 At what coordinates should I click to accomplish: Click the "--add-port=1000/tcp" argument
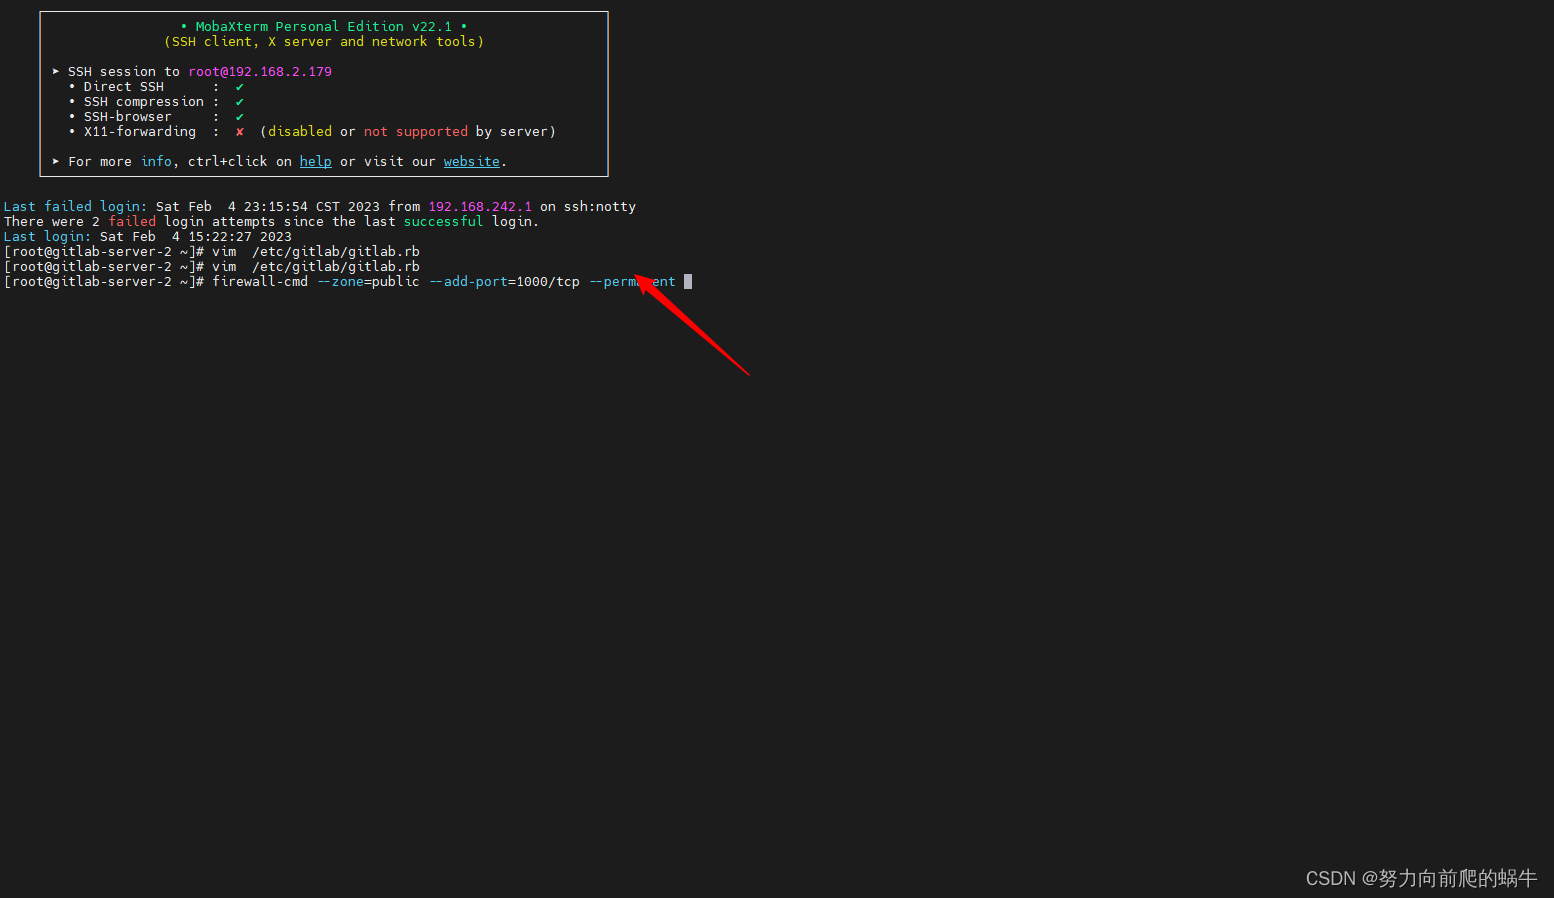(504, 282)
